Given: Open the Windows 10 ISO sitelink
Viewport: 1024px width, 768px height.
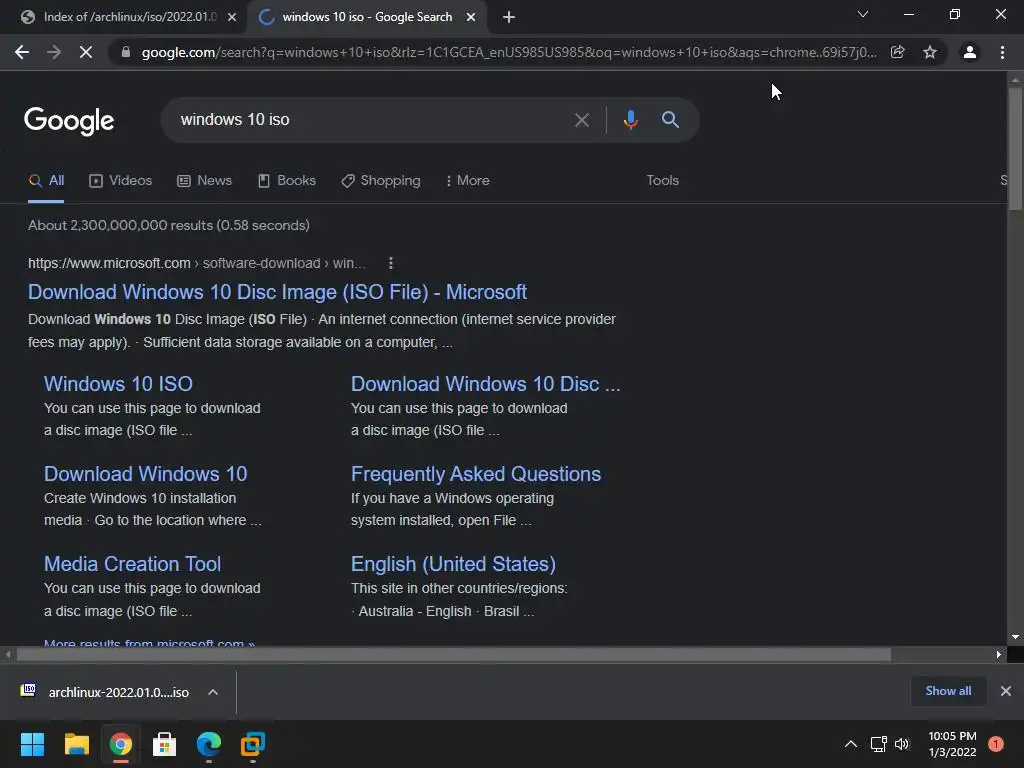Looking at the screenshot, I should [x=118, y=384].
